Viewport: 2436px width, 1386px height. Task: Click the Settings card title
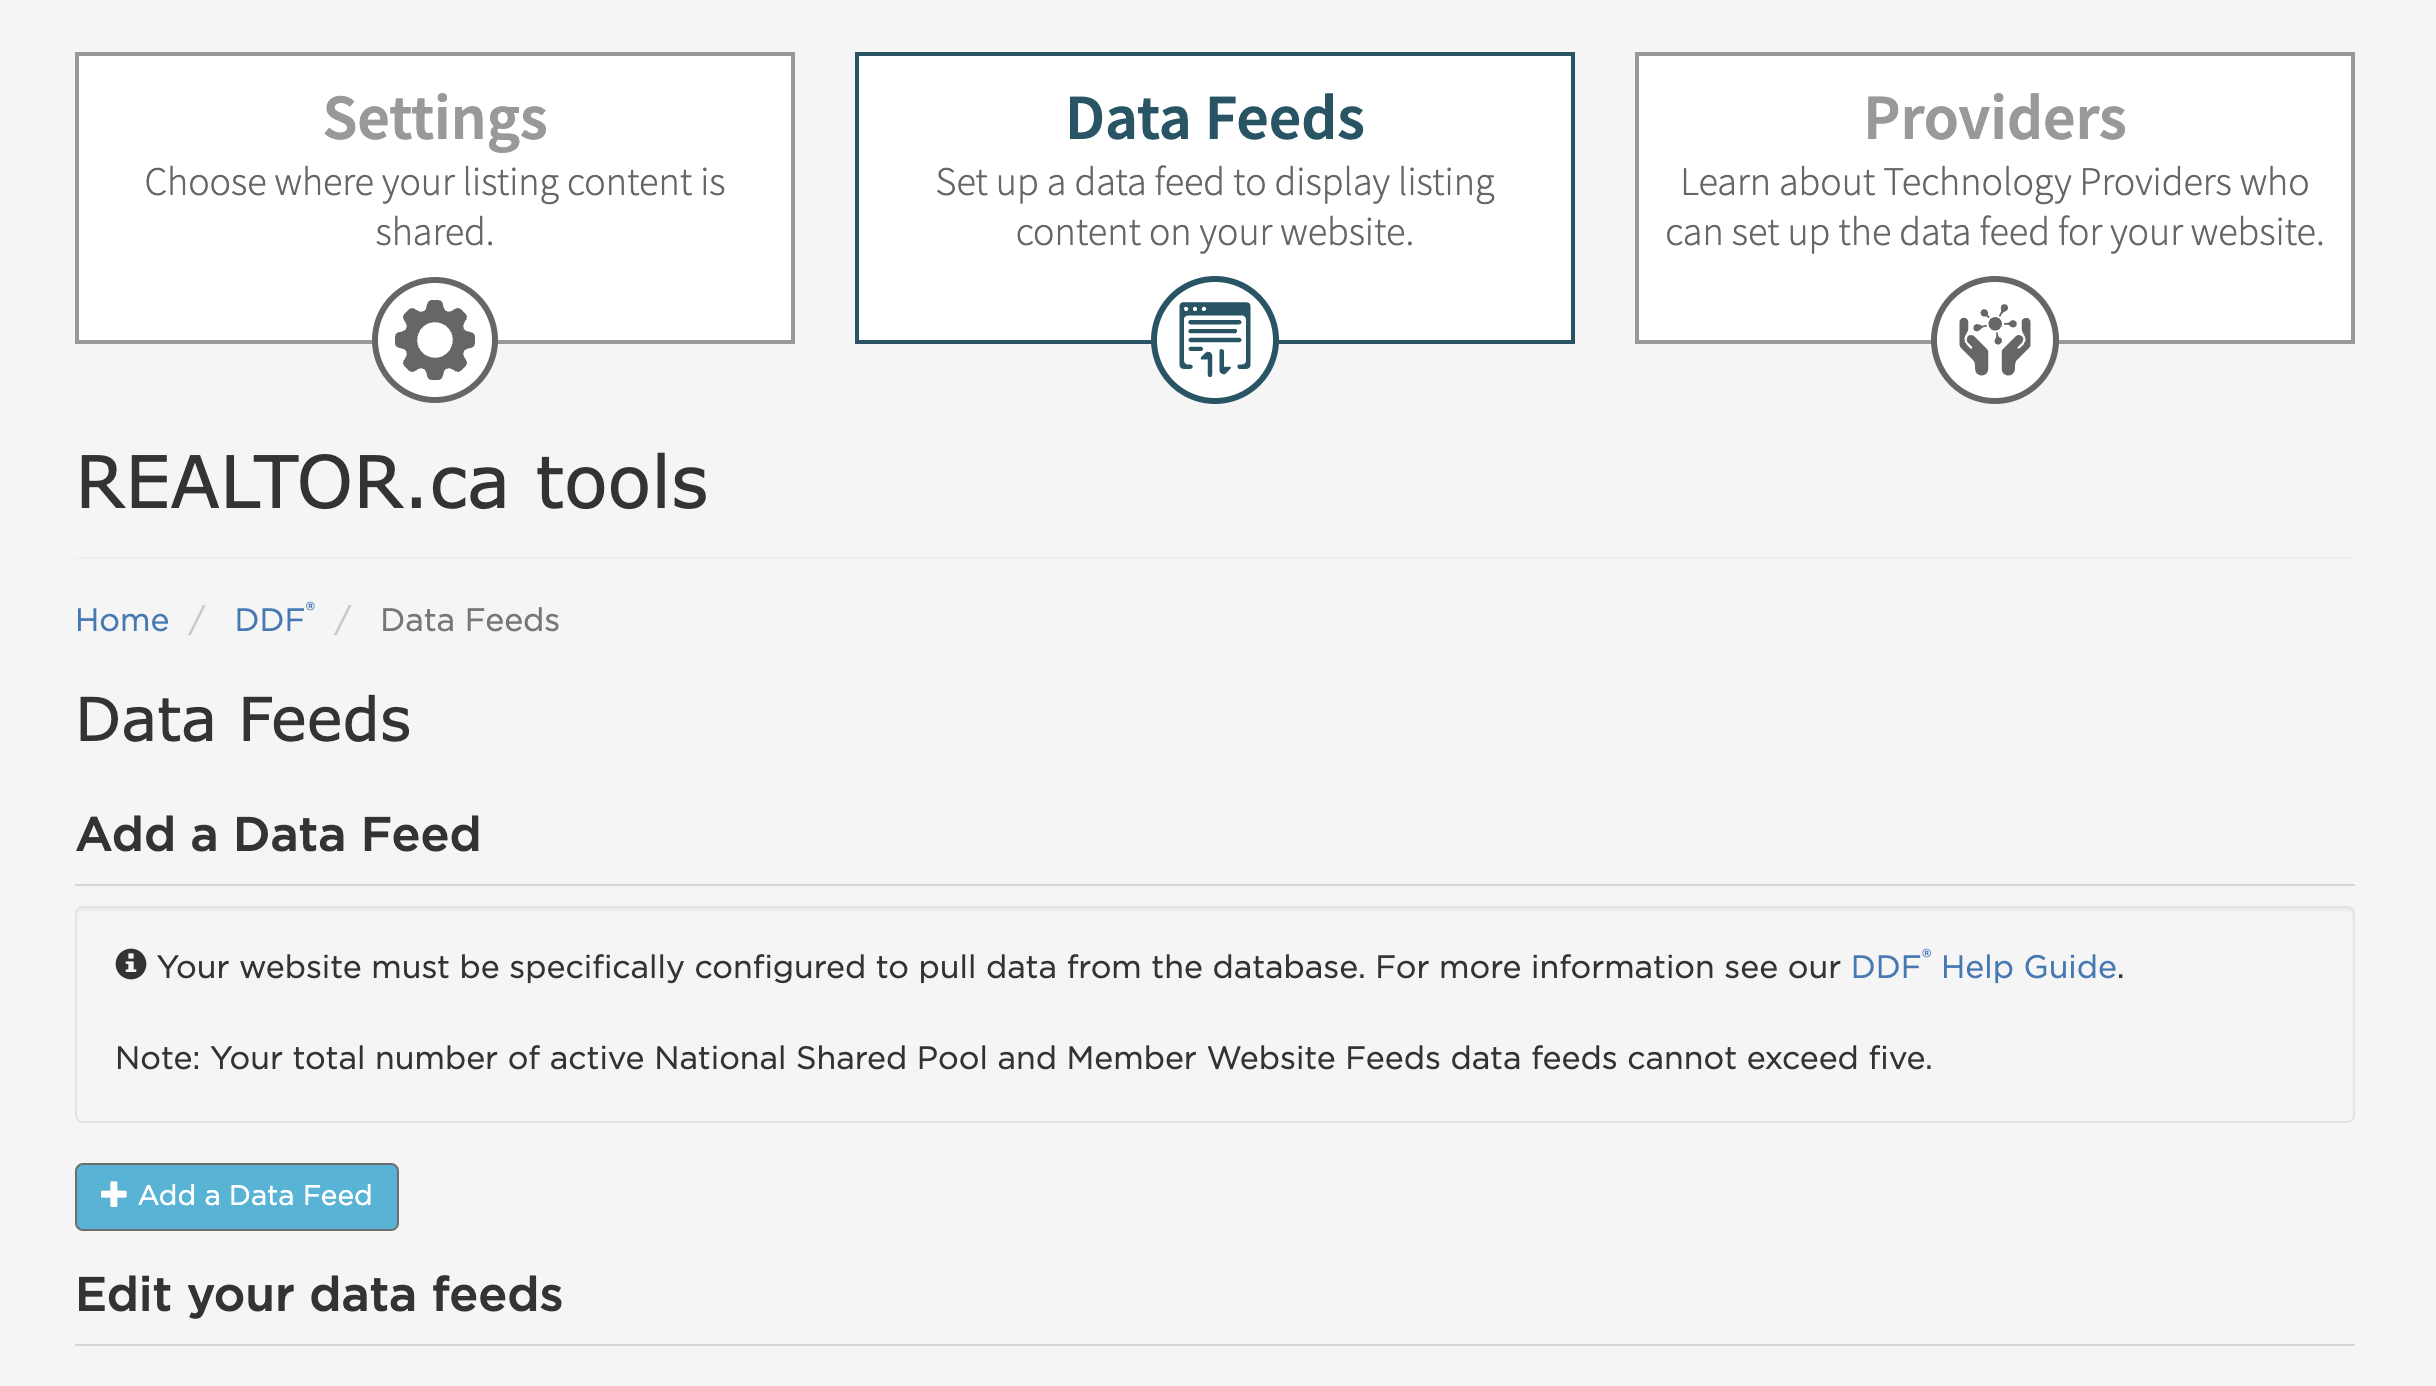[436, 119]
